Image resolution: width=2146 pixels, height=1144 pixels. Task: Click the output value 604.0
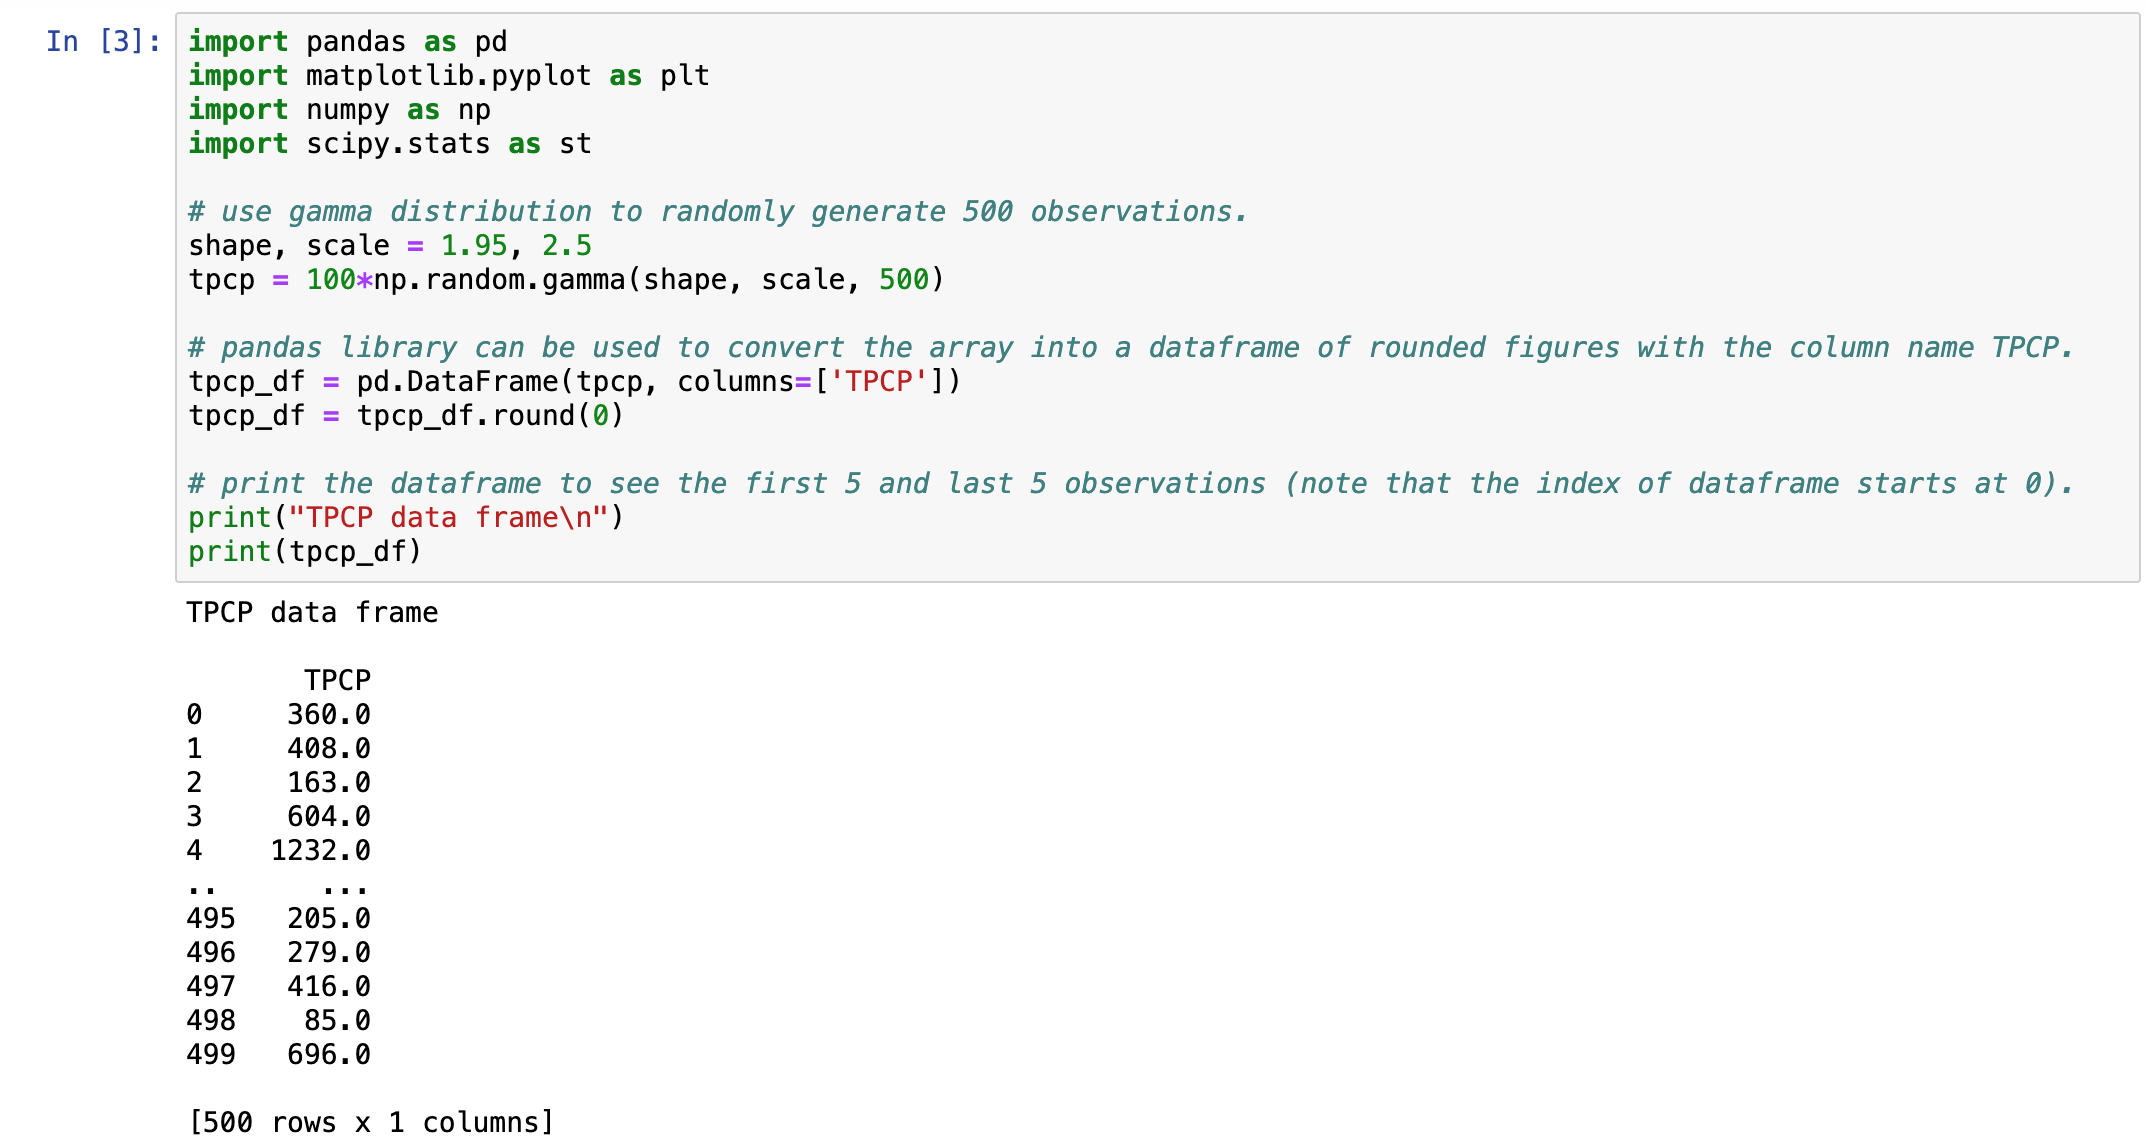point(329,816)
